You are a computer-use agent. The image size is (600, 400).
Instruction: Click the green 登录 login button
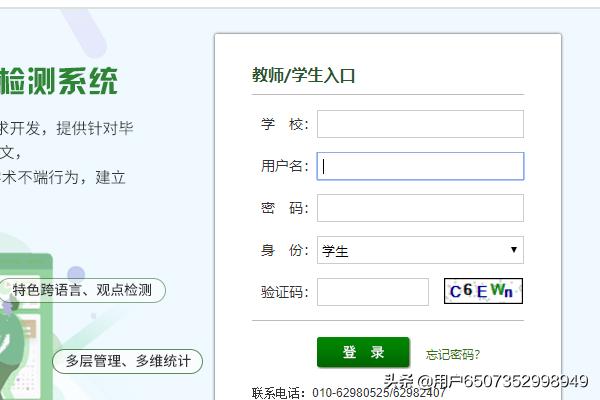click(363, 352)
